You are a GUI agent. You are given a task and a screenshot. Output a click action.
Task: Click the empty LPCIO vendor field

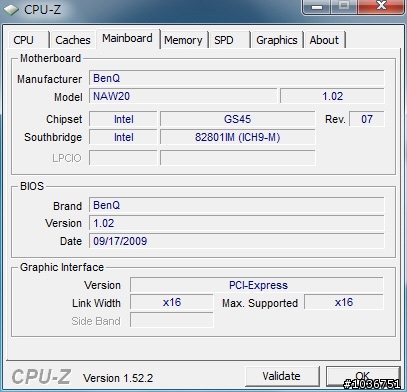[123, 158]
